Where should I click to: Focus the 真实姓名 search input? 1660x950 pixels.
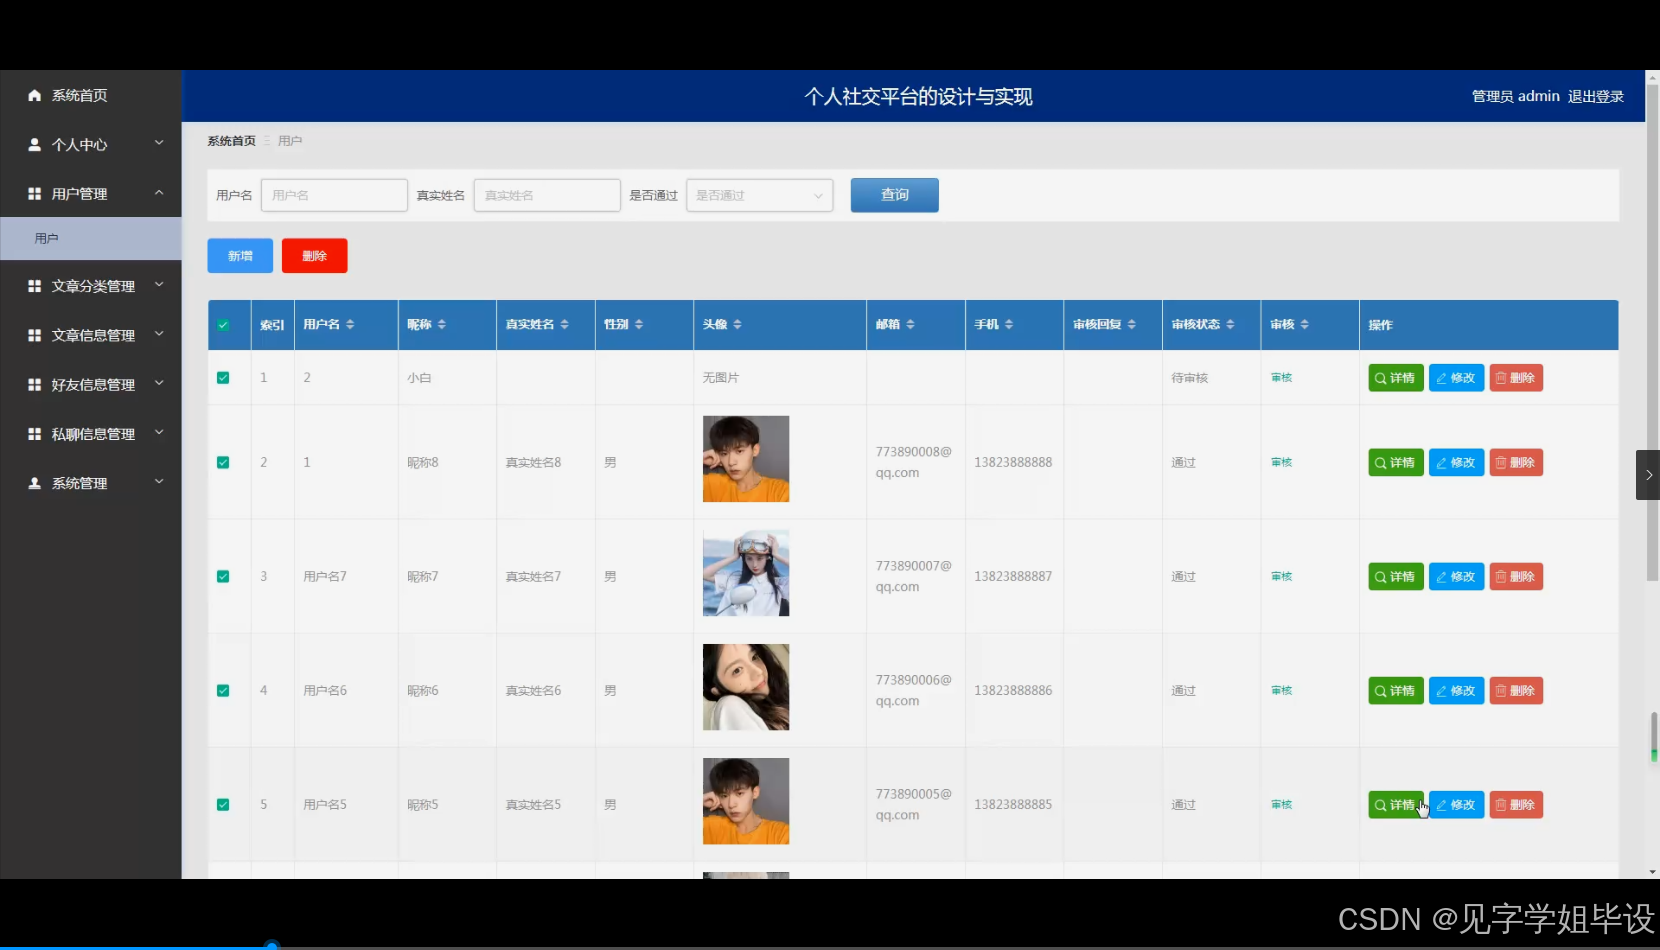[547, 195]
